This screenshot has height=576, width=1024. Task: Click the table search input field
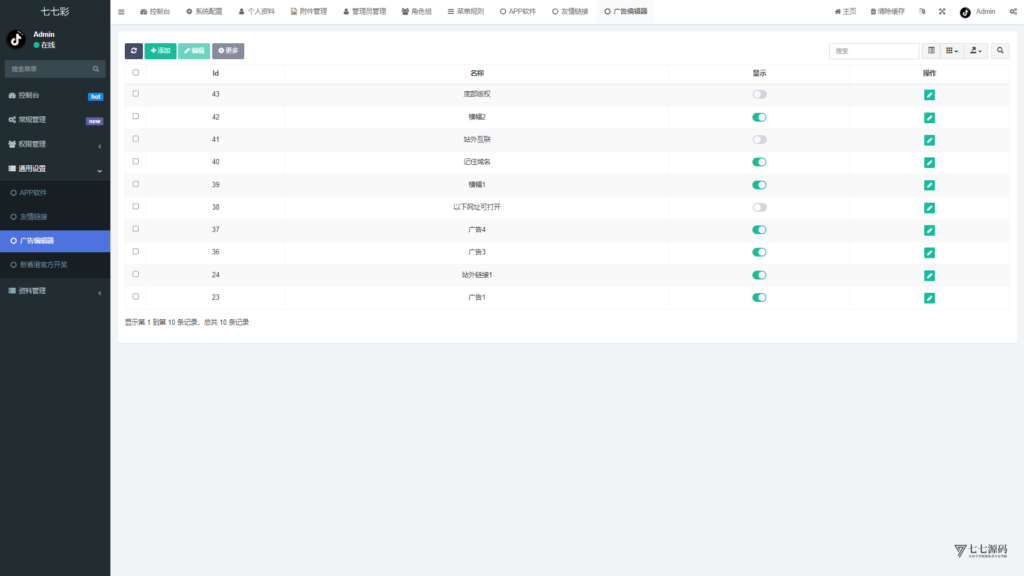point(873,50)
